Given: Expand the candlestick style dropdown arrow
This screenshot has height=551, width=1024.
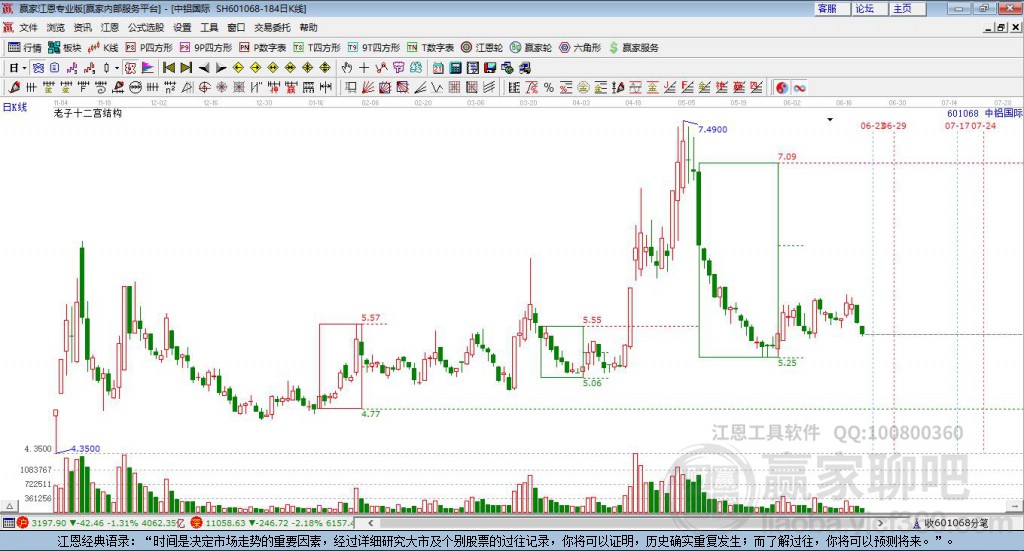Looking at the screenshot, I should point(117,68).
